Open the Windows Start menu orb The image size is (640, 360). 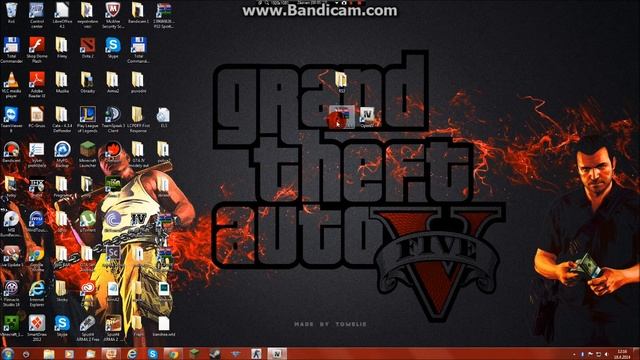[7, 354]
